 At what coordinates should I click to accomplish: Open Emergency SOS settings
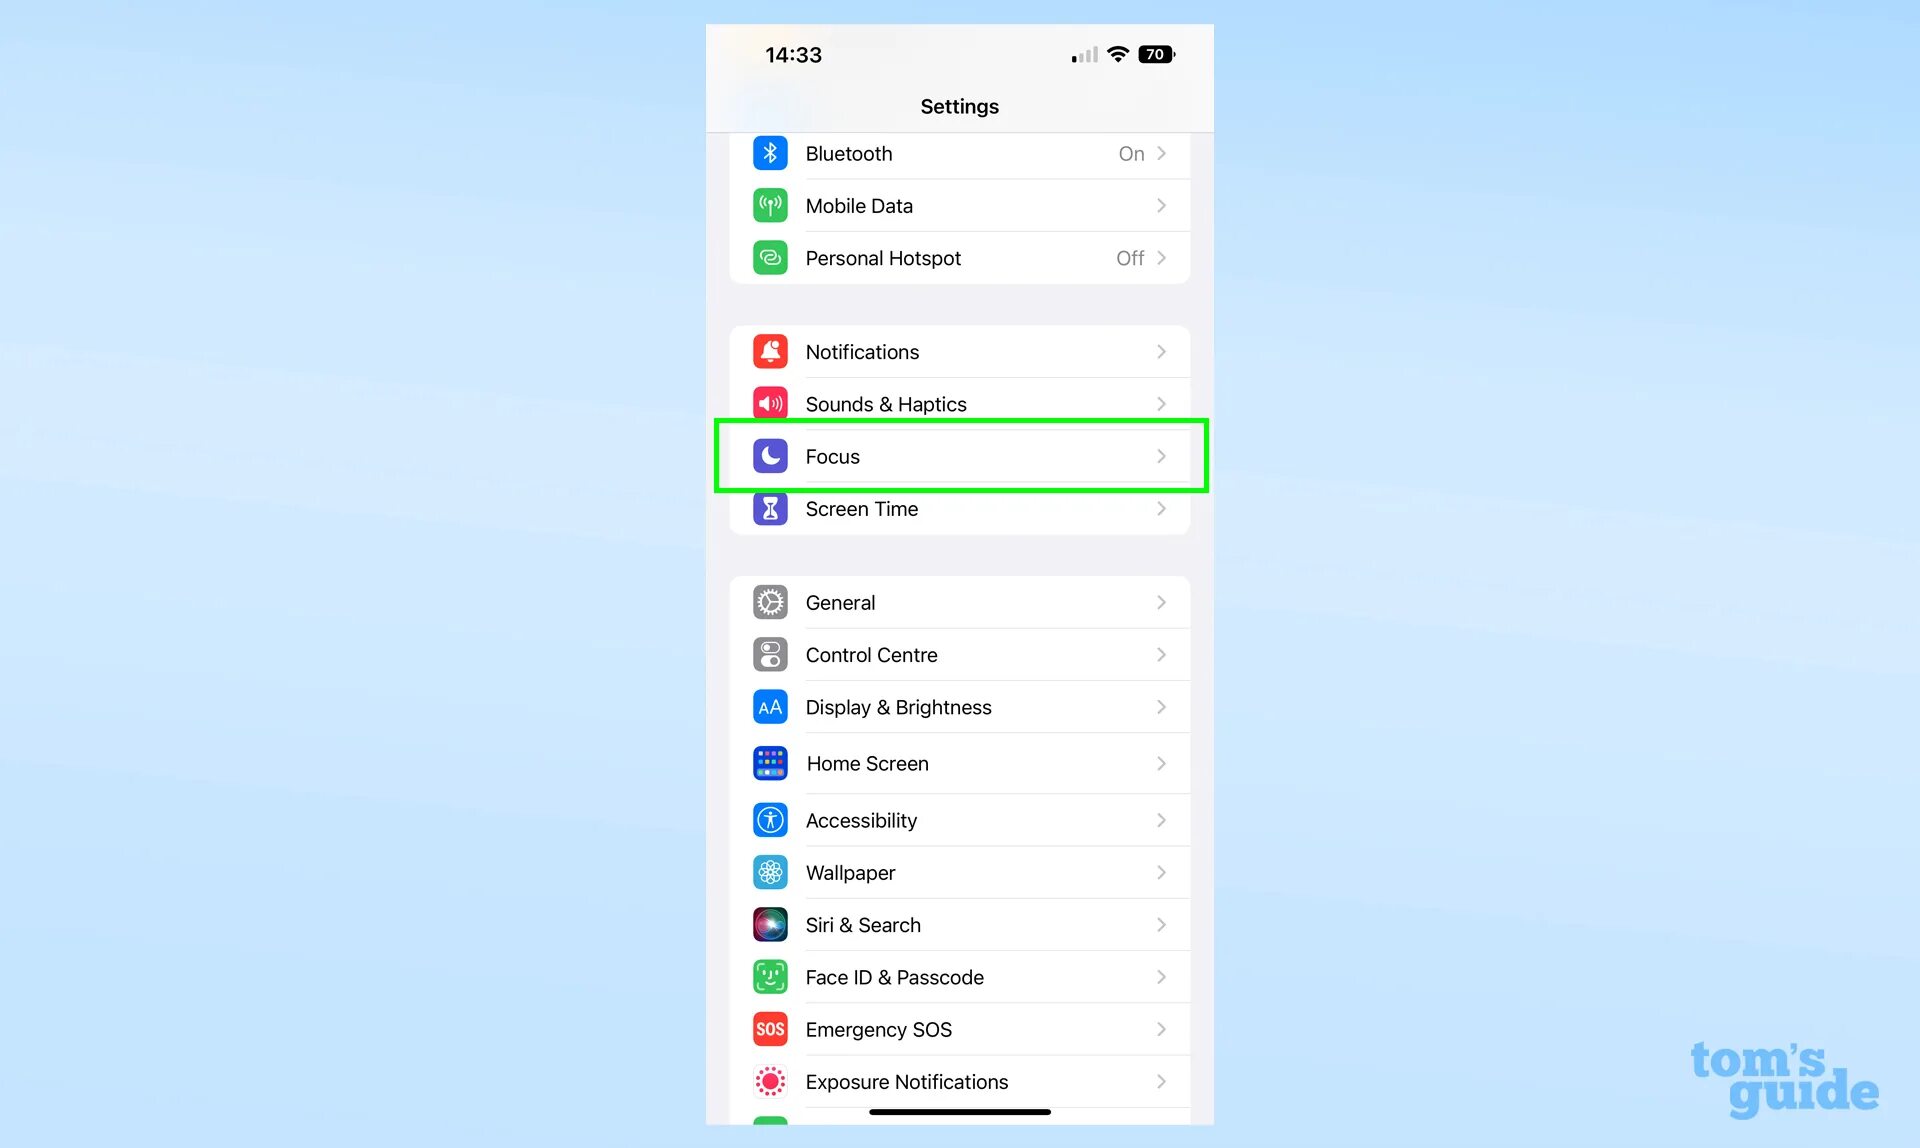click(x=959, y=1029)
